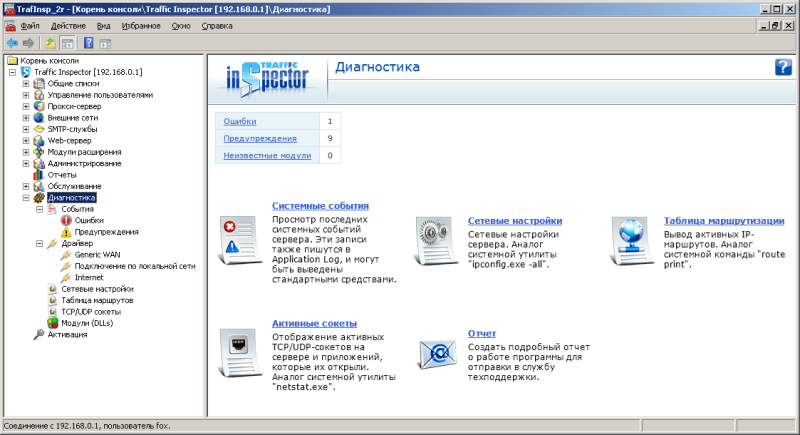Restore the inner MDI child window
This screenshot has width=800, height=435.
click(x=776, y=25)
